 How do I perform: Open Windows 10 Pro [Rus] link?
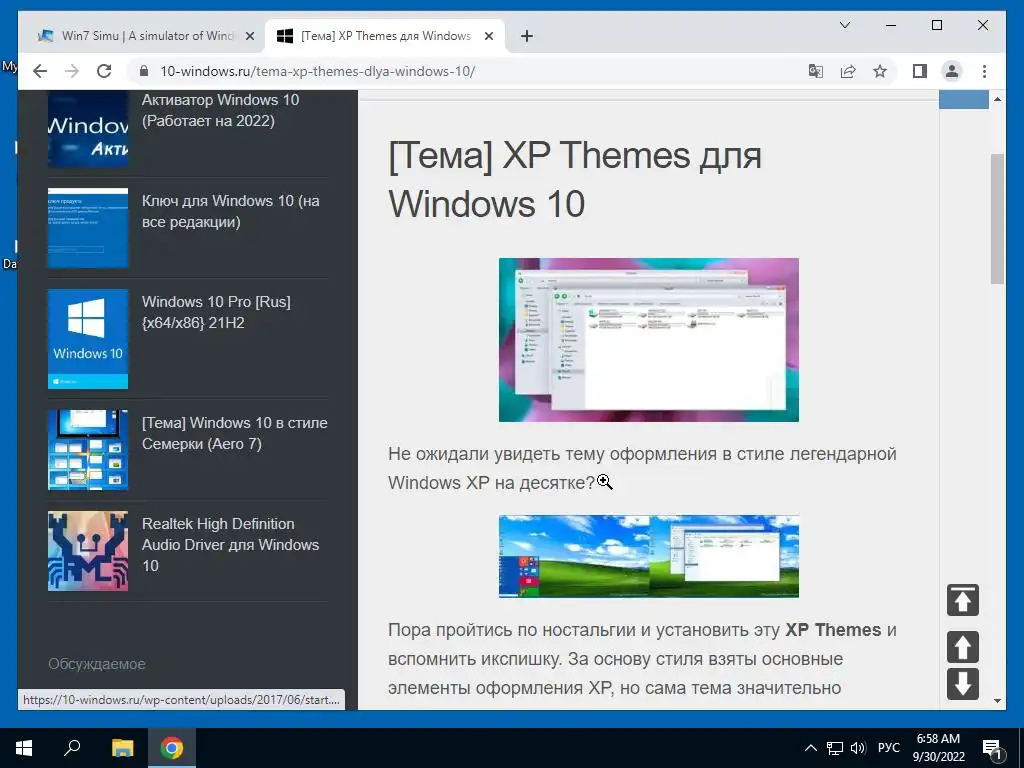(x=216, y=312)
